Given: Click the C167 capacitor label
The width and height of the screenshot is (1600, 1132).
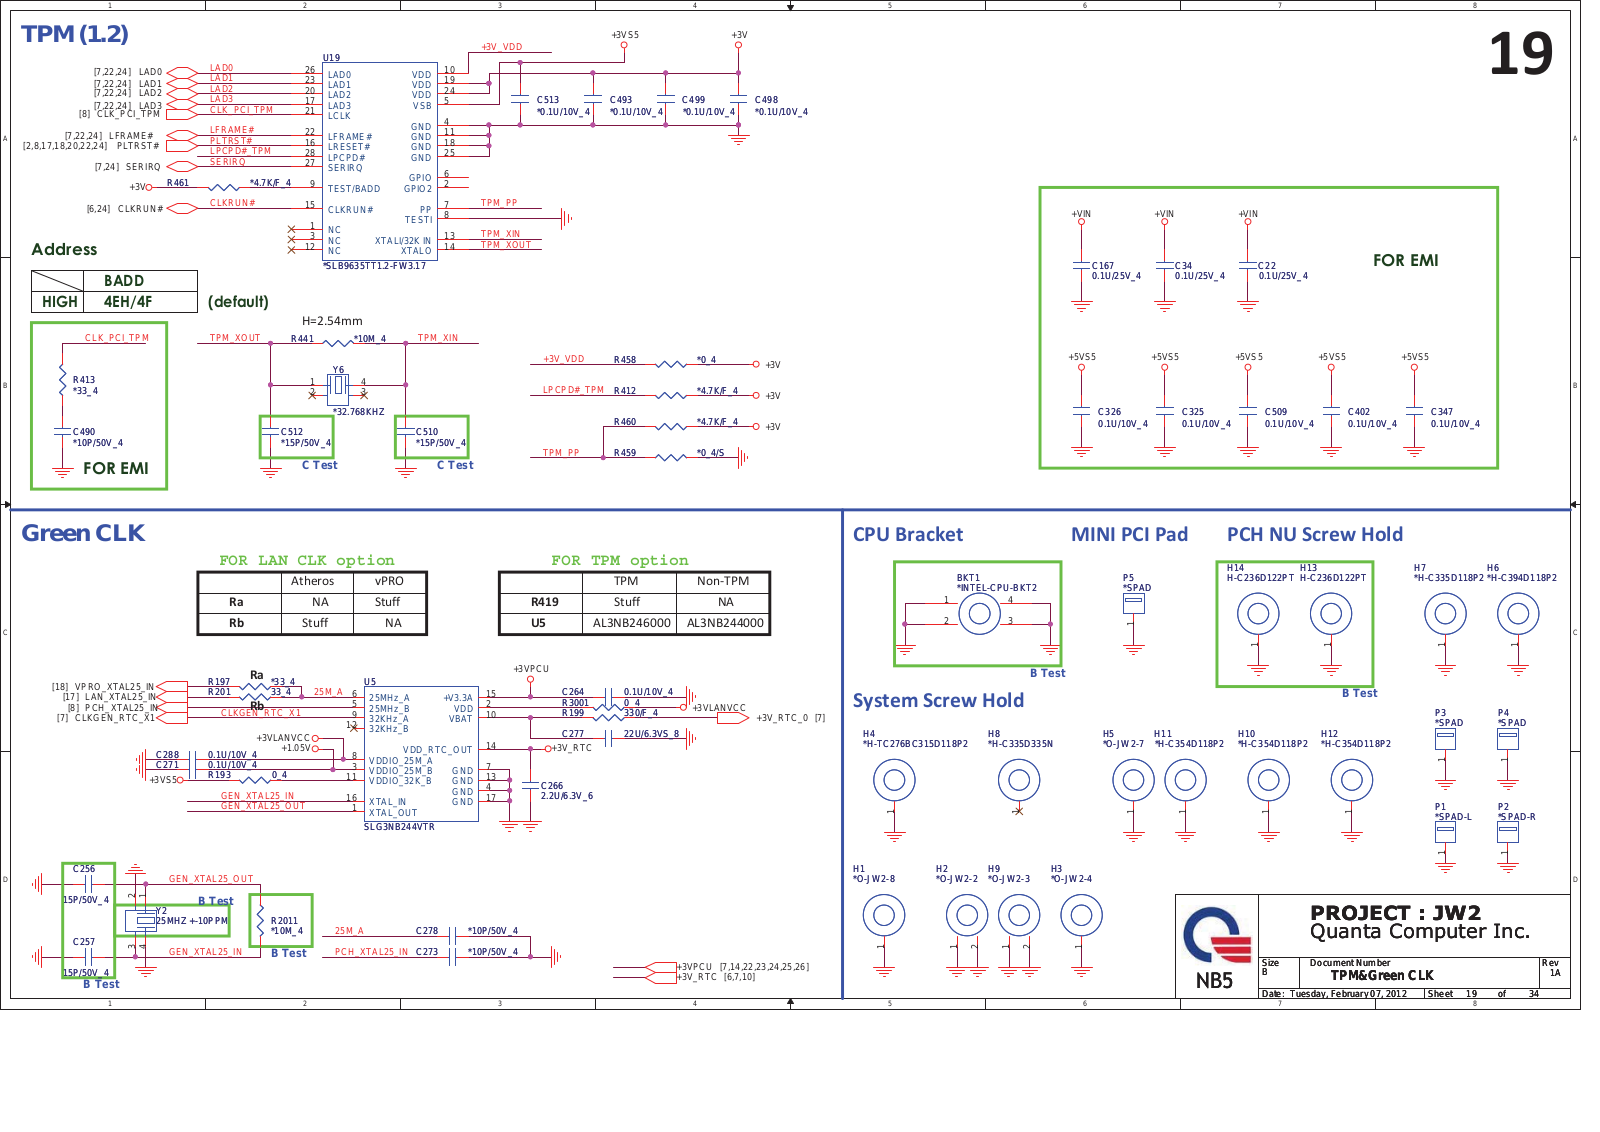Looking at the screenshot, I should point(1103,266).
